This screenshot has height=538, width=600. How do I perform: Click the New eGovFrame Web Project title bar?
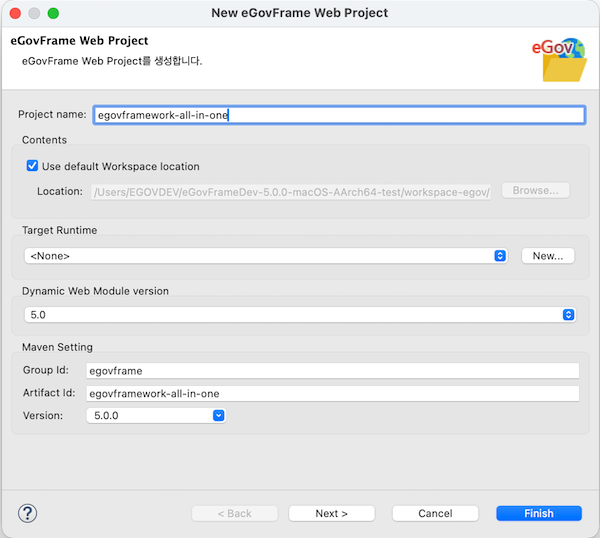300,13
